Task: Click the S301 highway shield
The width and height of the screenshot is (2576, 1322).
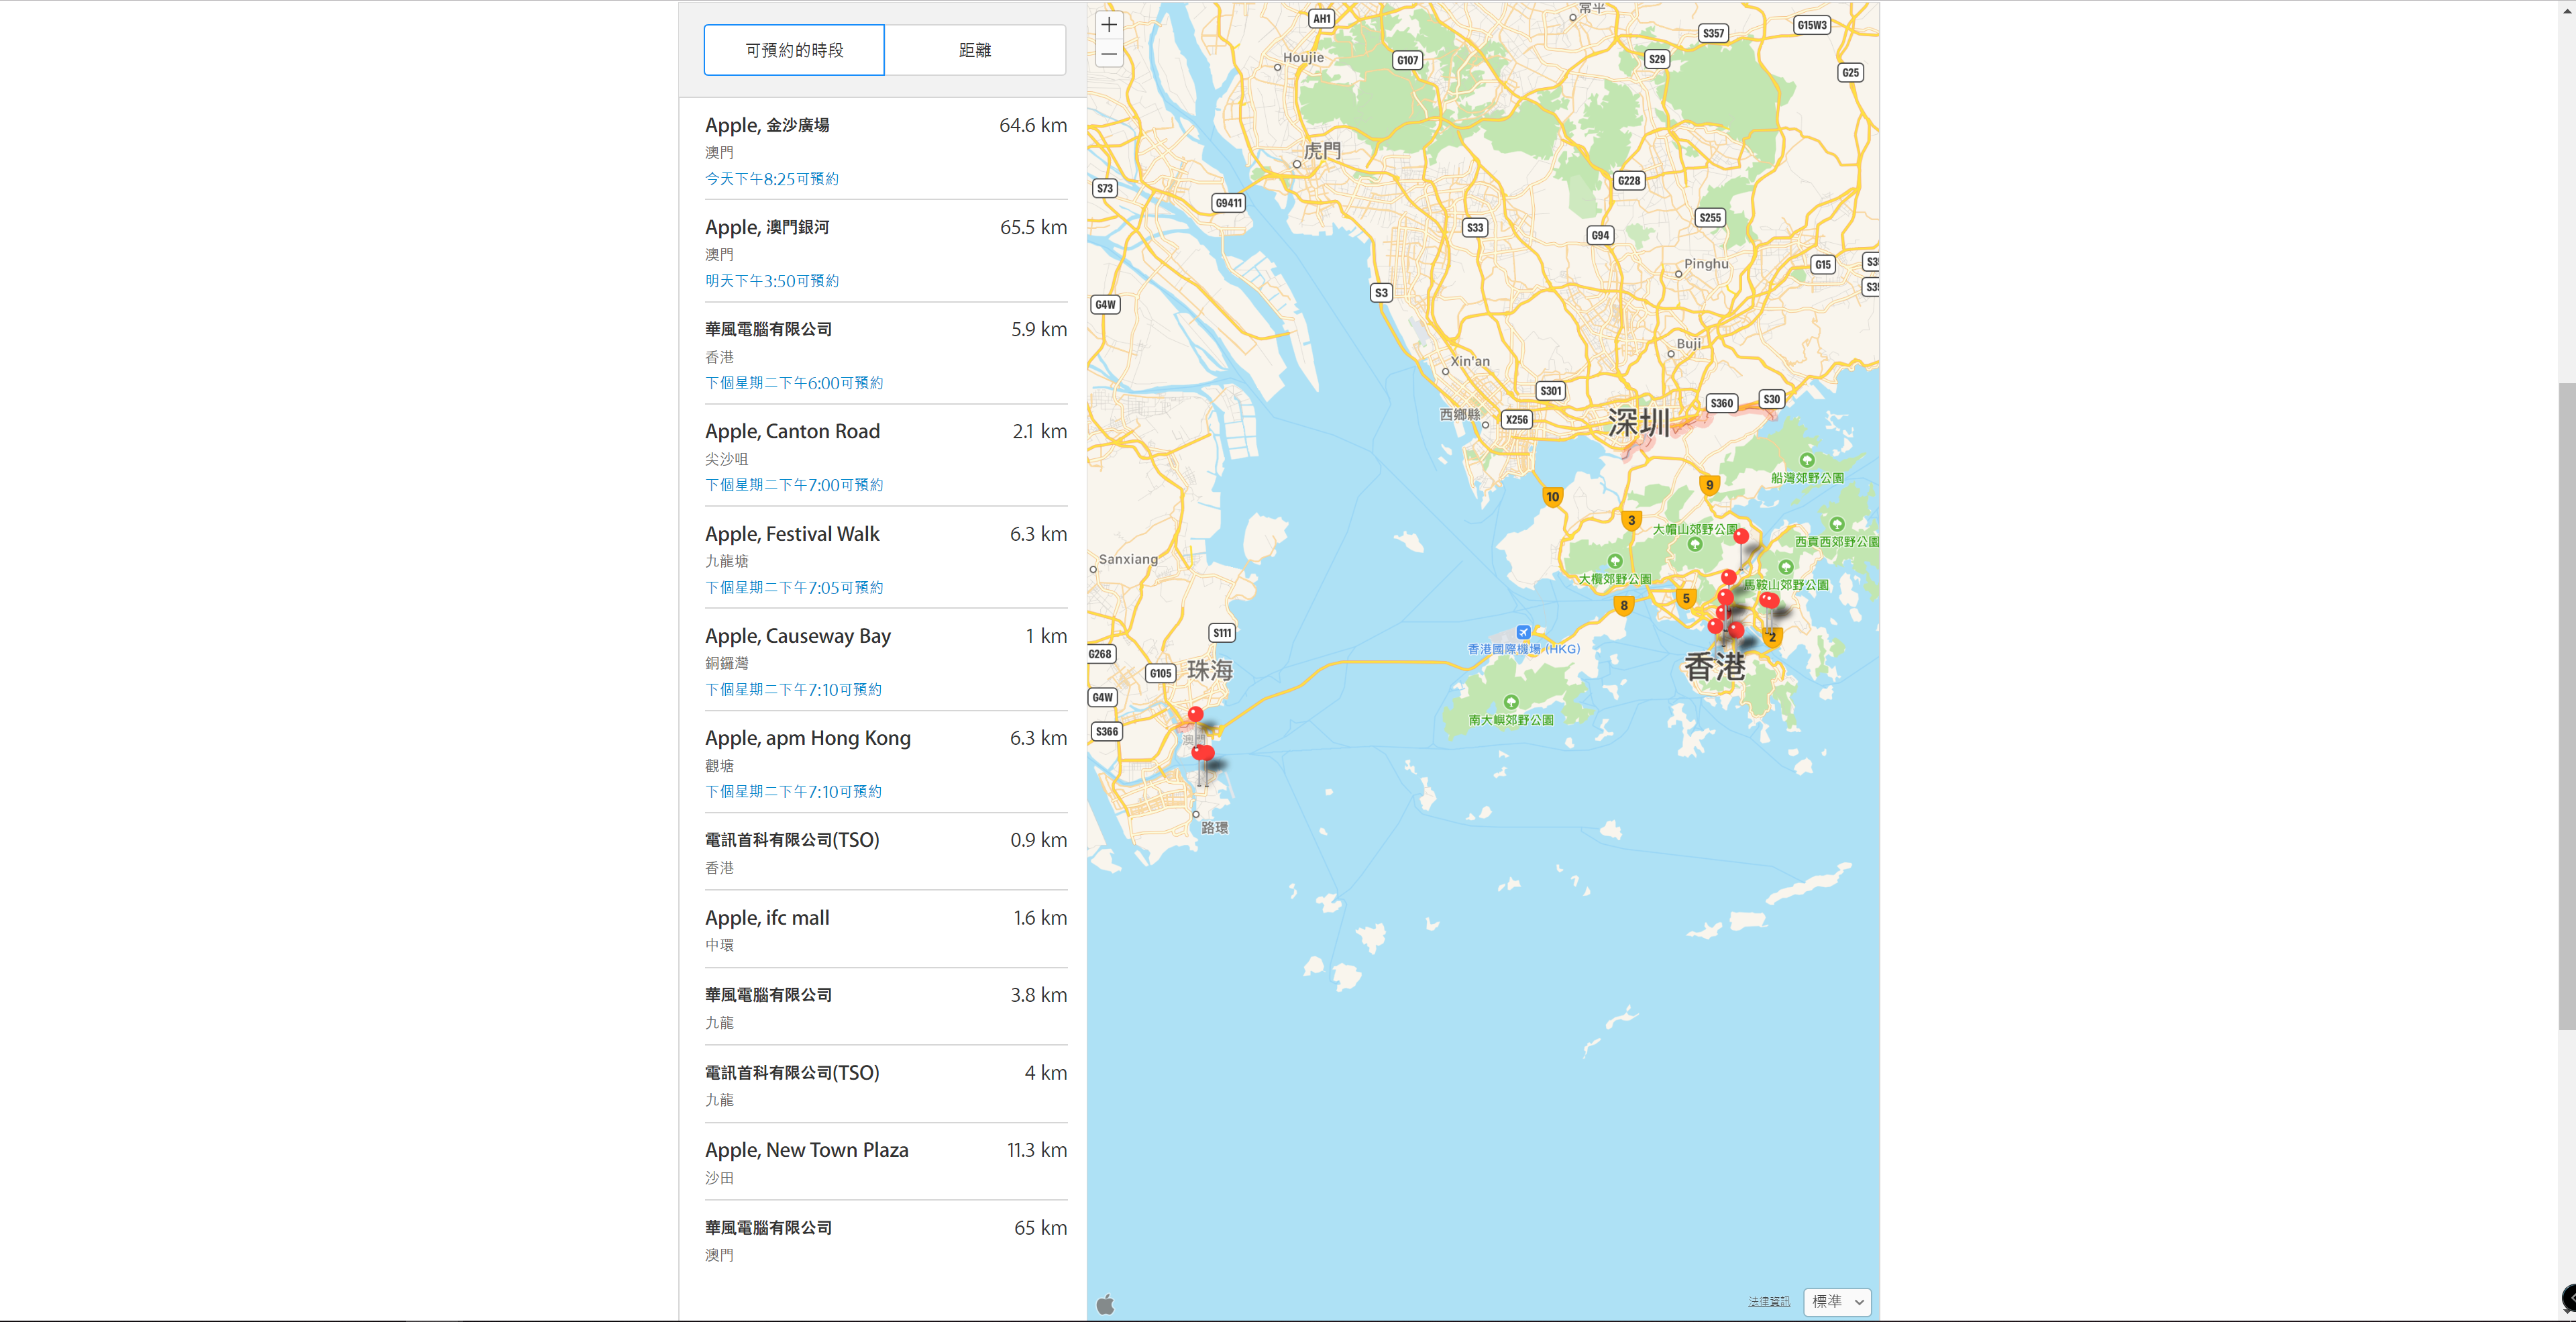Action: (1551, 391)
